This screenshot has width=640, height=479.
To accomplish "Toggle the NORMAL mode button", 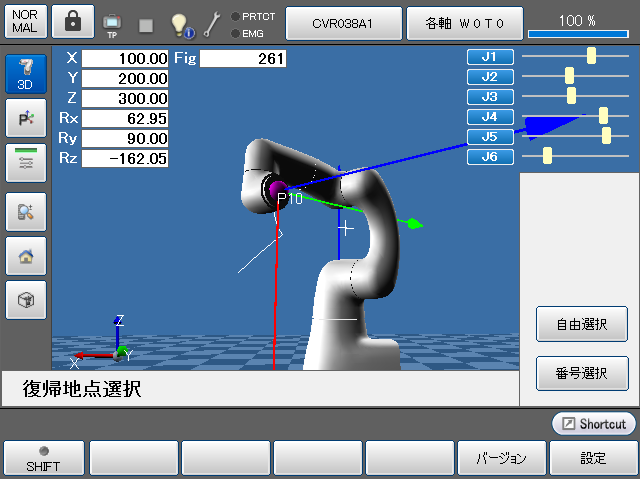I will click(x=25, y=21).
